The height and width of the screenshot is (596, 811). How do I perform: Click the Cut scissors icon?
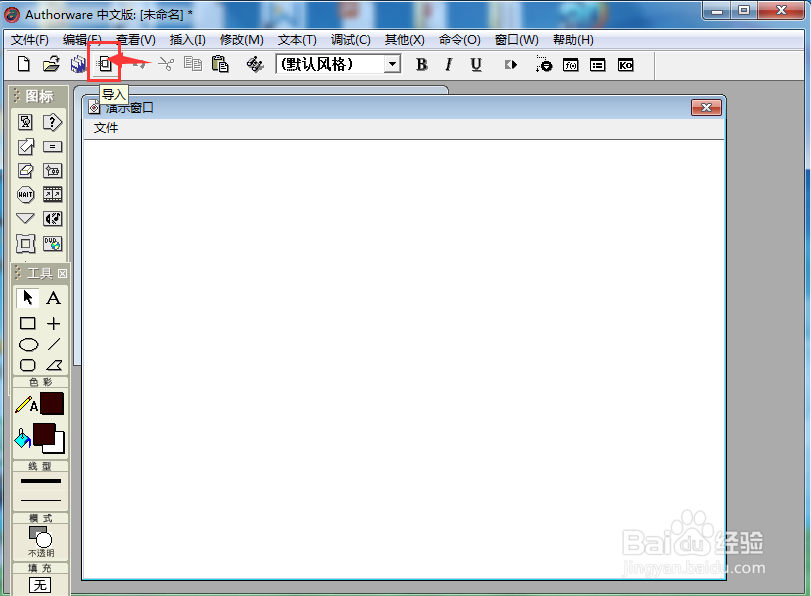(x=166, y=64)
